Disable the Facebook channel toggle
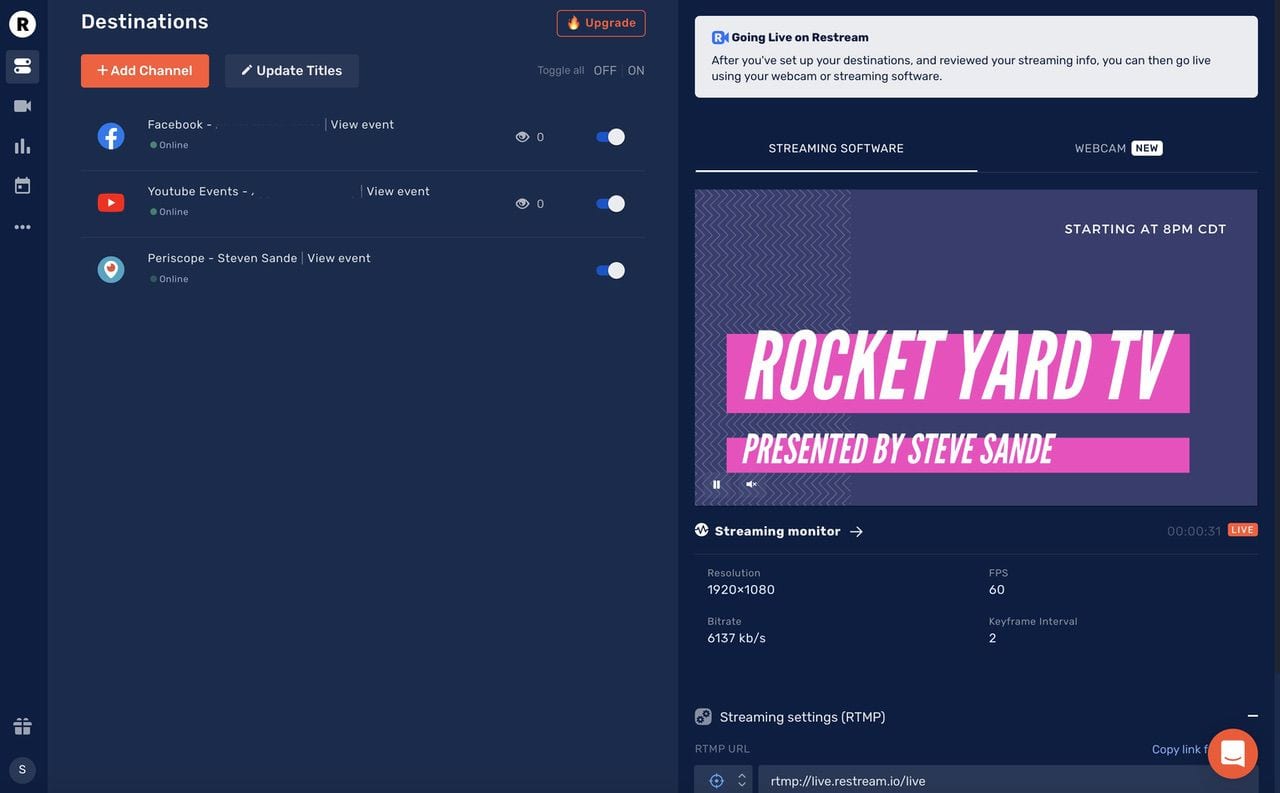 pyautogui.click(x=610, y=137)
